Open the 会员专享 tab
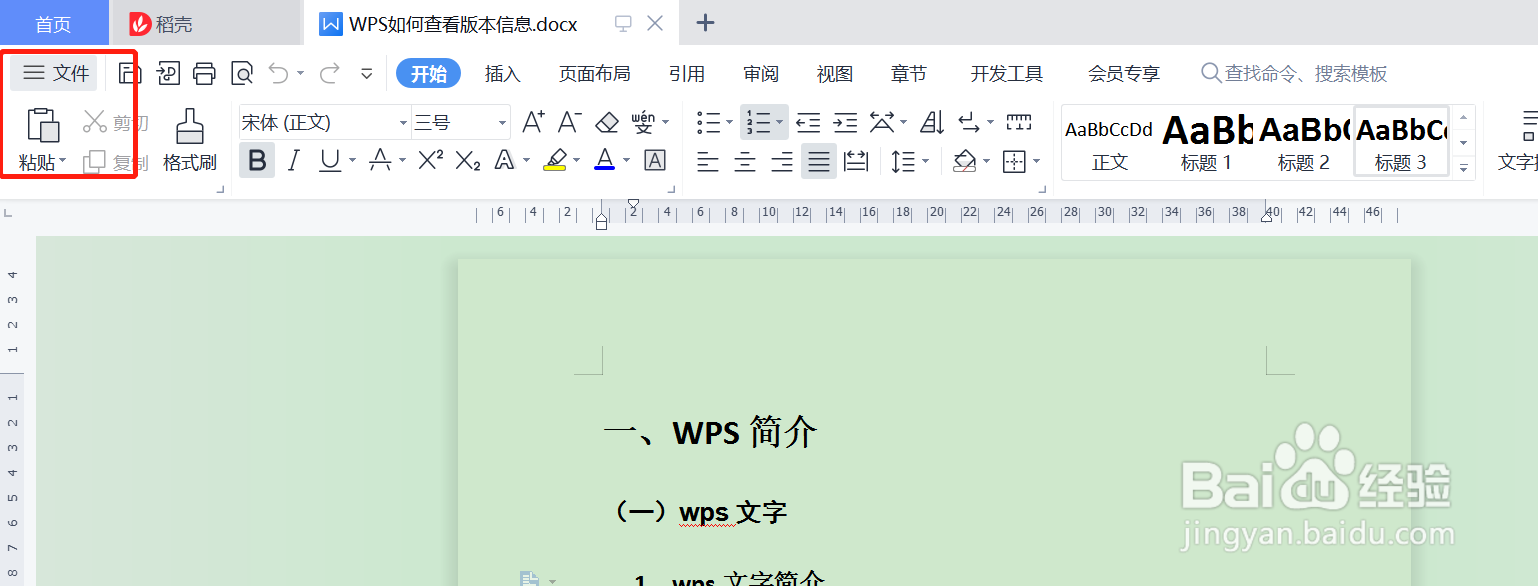The width and height of the screenshot is (1538, 586). click(x=1124, y=73)
